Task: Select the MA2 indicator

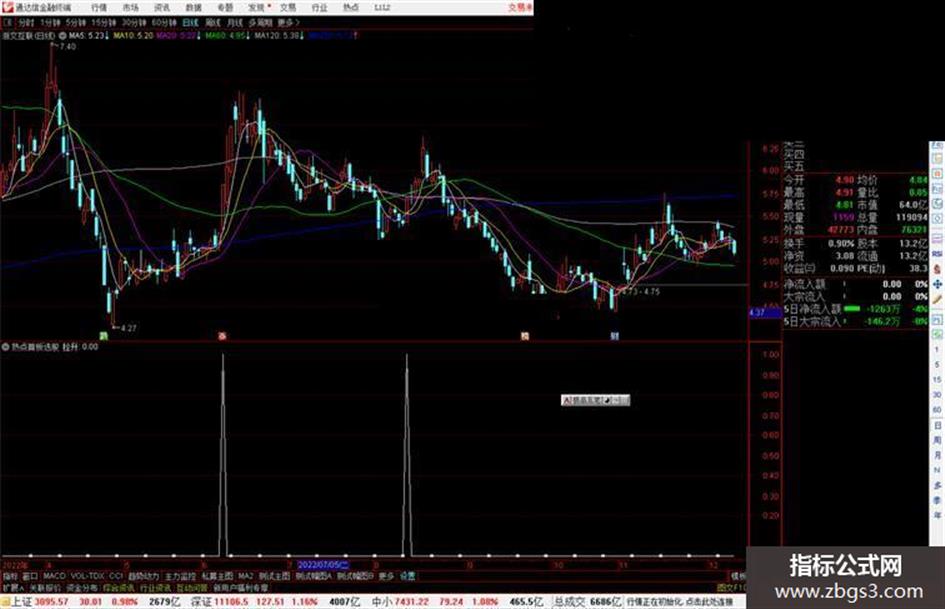Action: click(x=245, y=576)
